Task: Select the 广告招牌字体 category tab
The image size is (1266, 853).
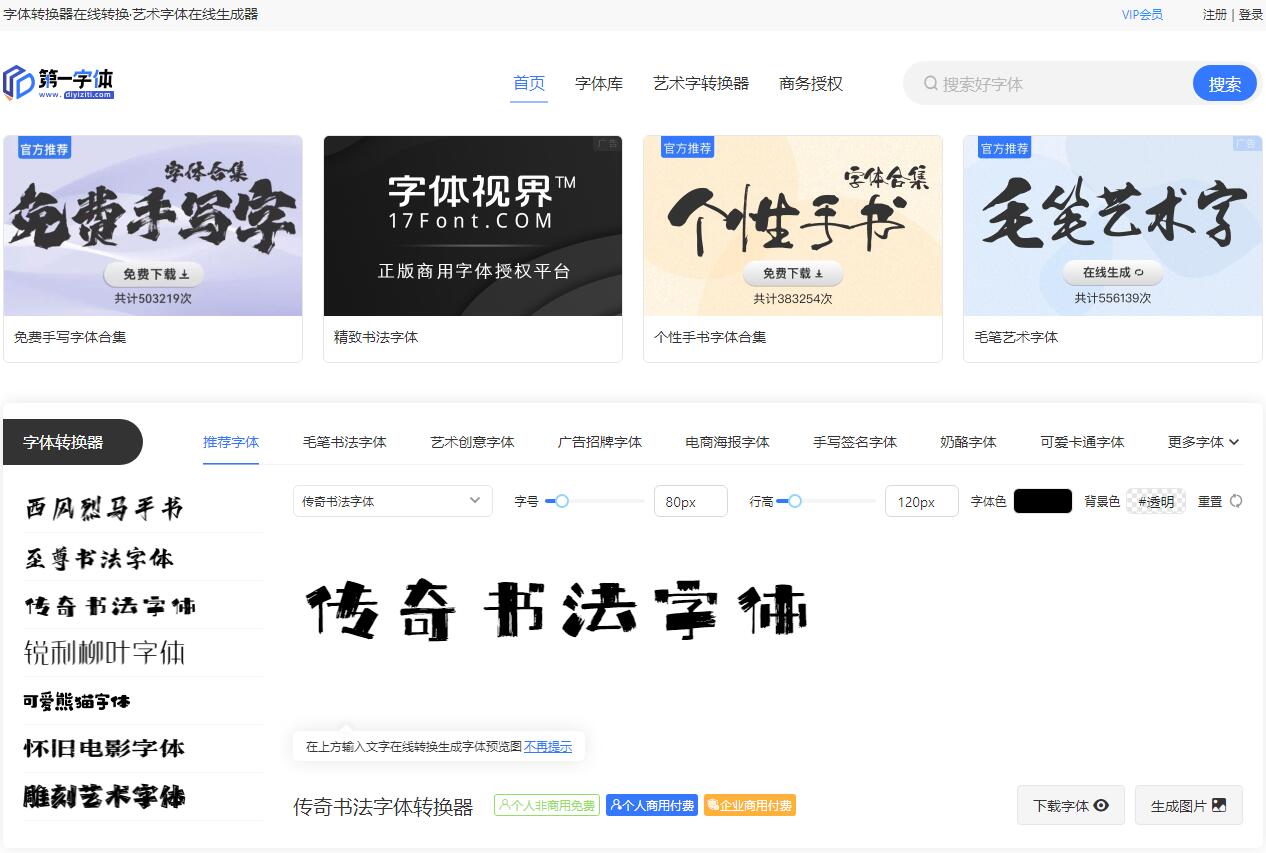Action: pos(600,442)
